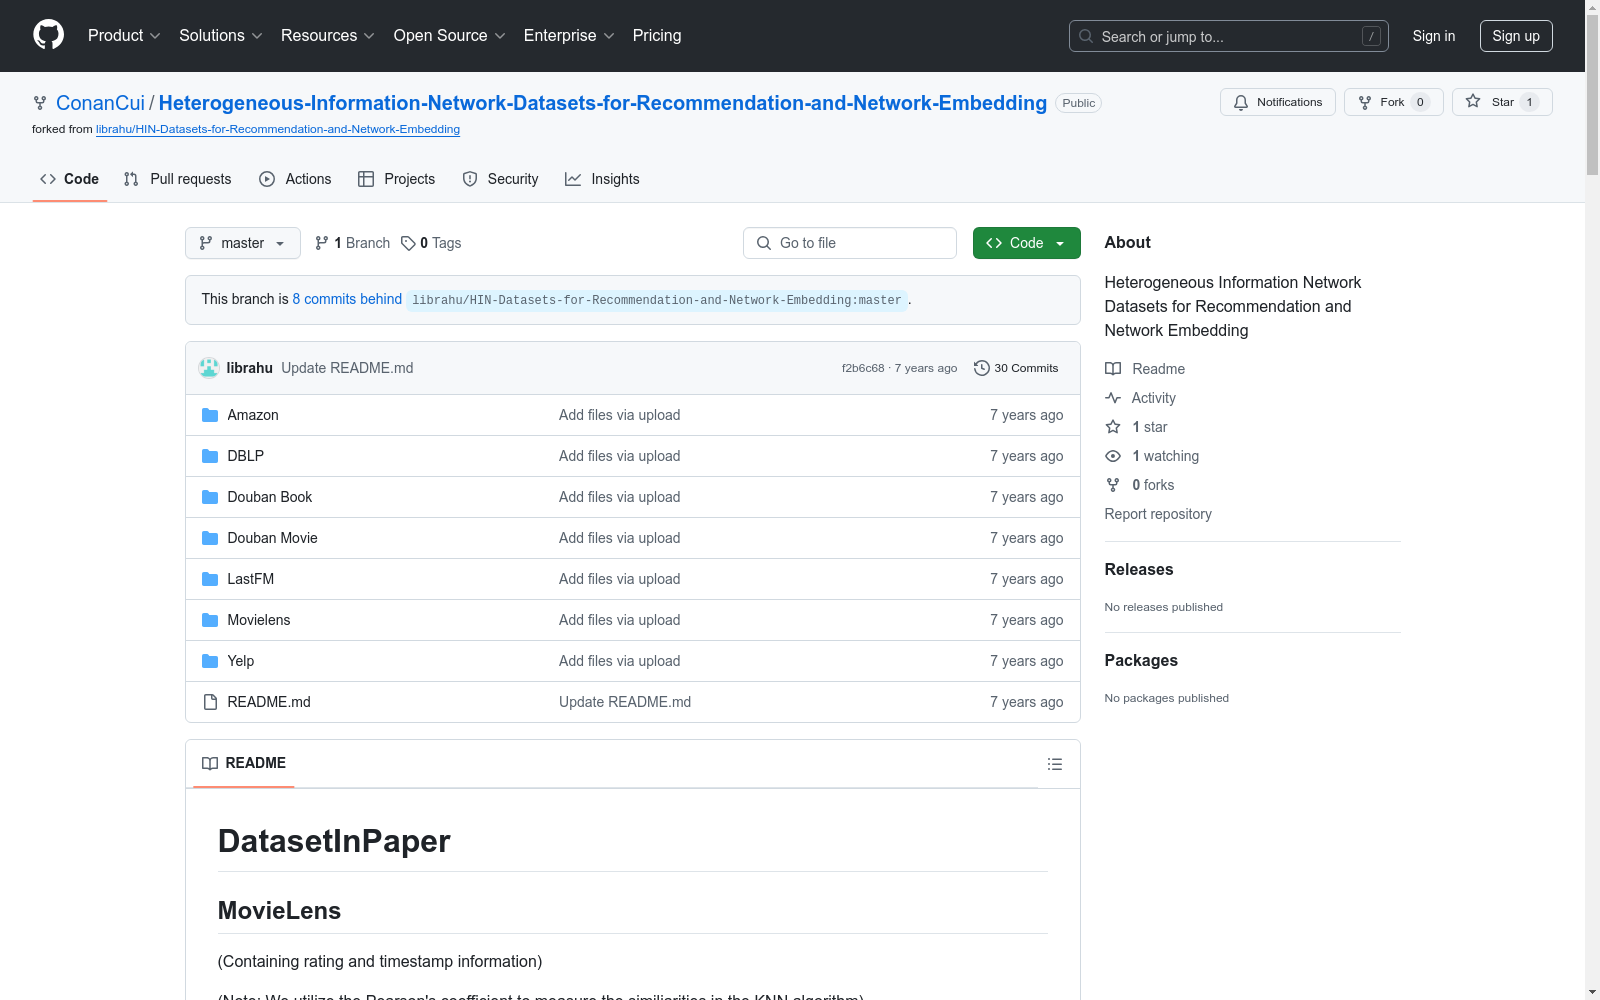Open the master branch selector dropdown

243,243
